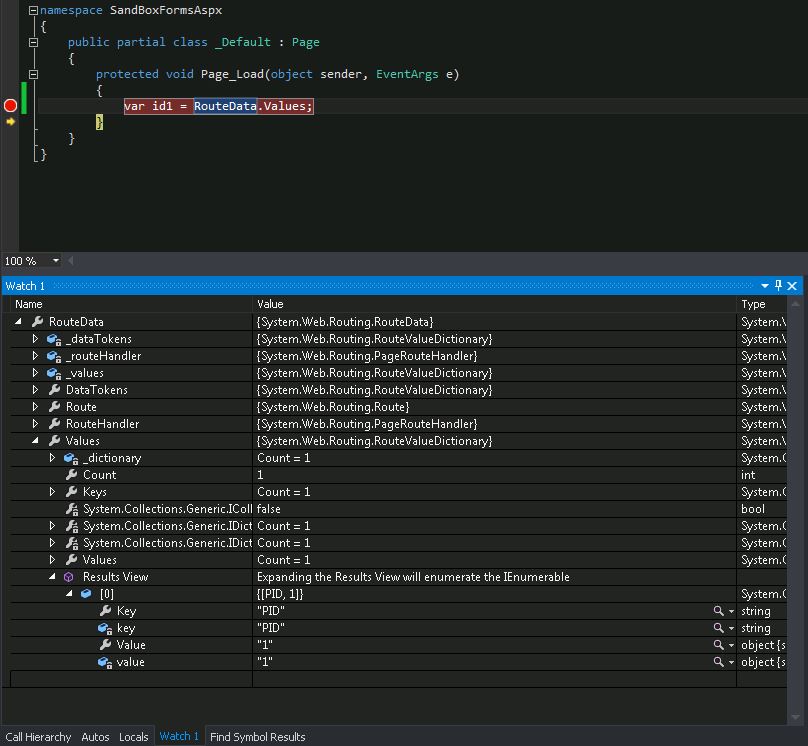The height and width of the screenshot is (746, 808).
Task: Collapse the RouteData root watch node
Action: pos(19,322)
